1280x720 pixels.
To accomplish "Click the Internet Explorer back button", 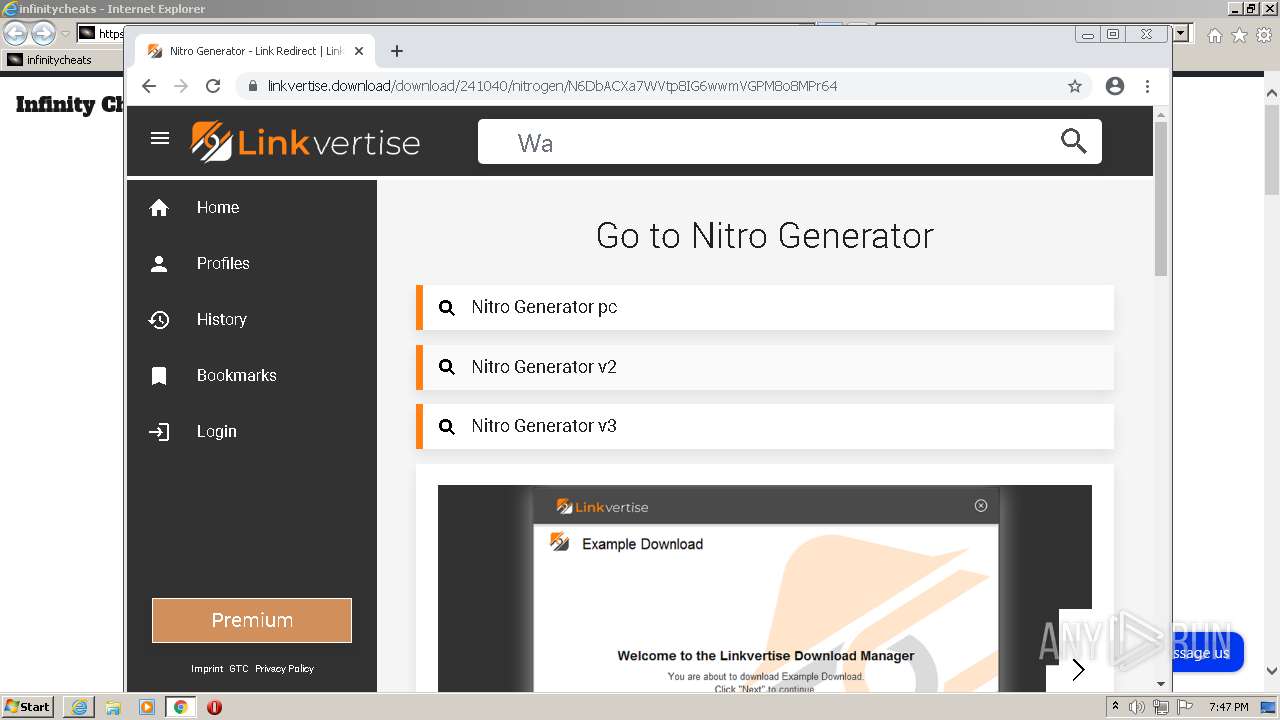I will pyautogui.click(x=15, y=34).
